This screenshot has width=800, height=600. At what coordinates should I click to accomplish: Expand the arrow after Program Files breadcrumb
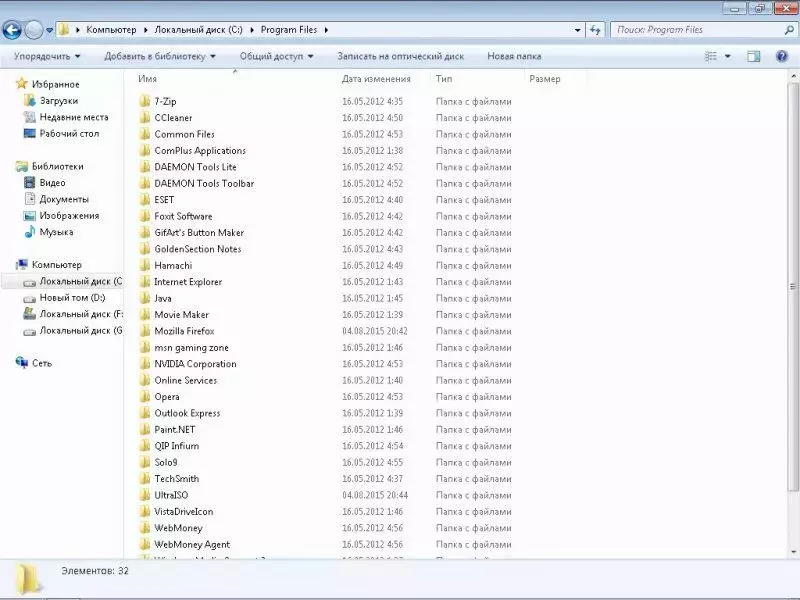pyautogui.click(x=326, y=30)
